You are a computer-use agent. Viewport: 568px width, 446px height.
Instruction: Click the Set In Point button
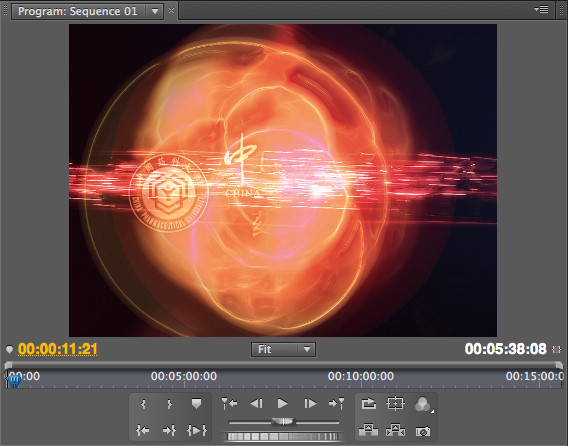click(144, 404)
